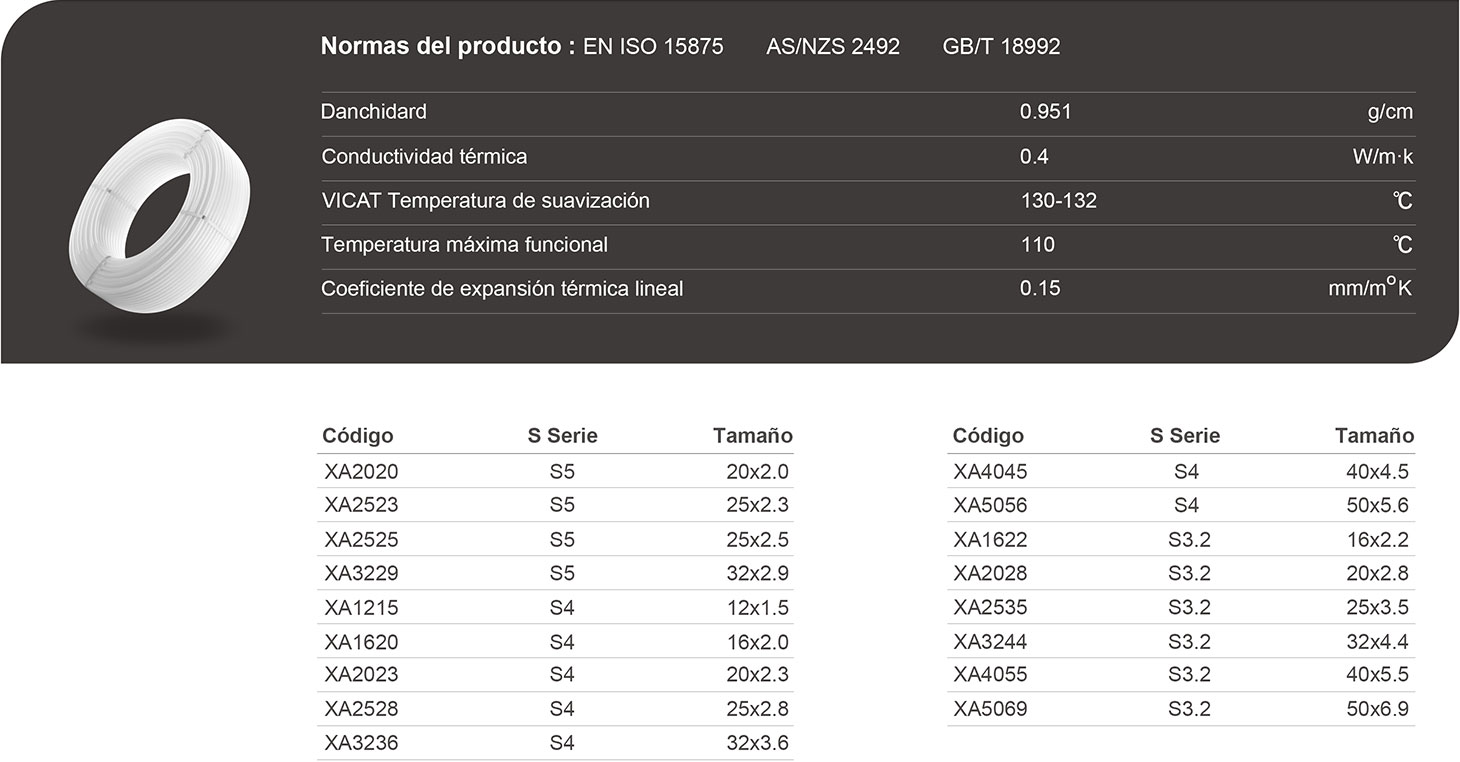This screenshot has width=1460, height=762.
Task: Click the Temperatura máxima funcional label
Action: point(464,245)
